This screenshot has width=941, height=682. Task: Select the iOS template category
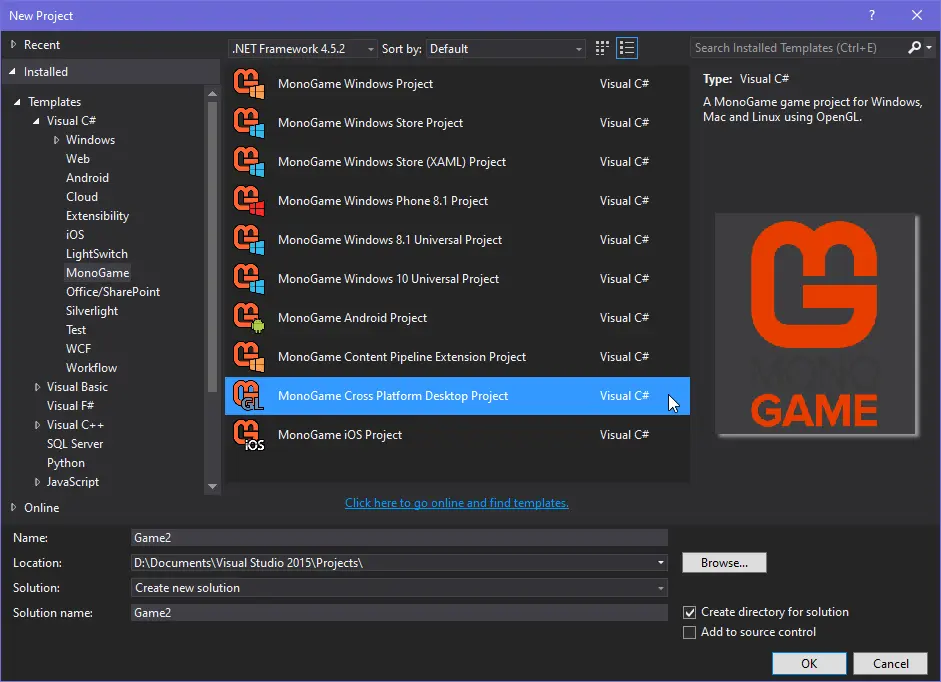[75, 235]
